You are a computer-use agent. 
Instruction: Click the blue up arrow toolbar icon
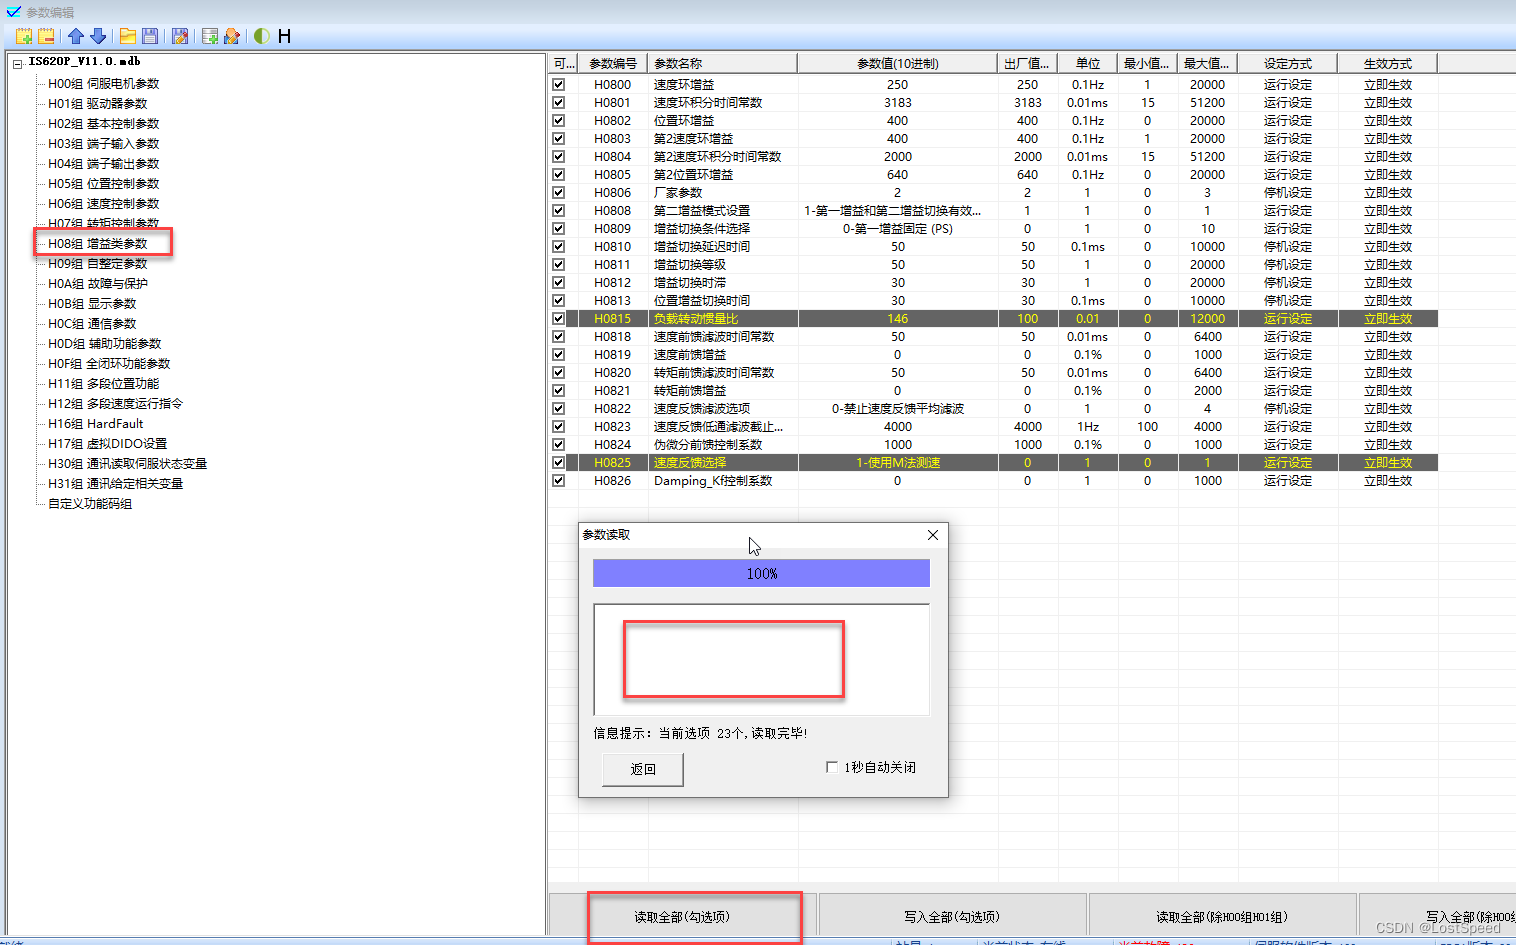coord(76,36)
